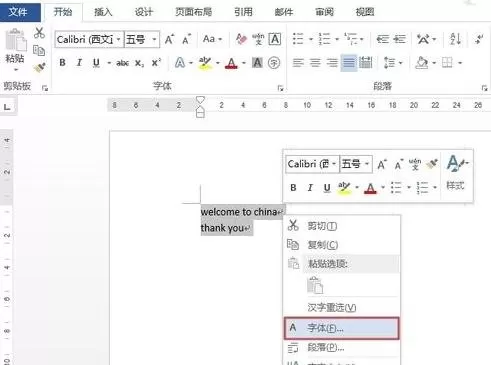Click the ruler tab selector L box

7,107
